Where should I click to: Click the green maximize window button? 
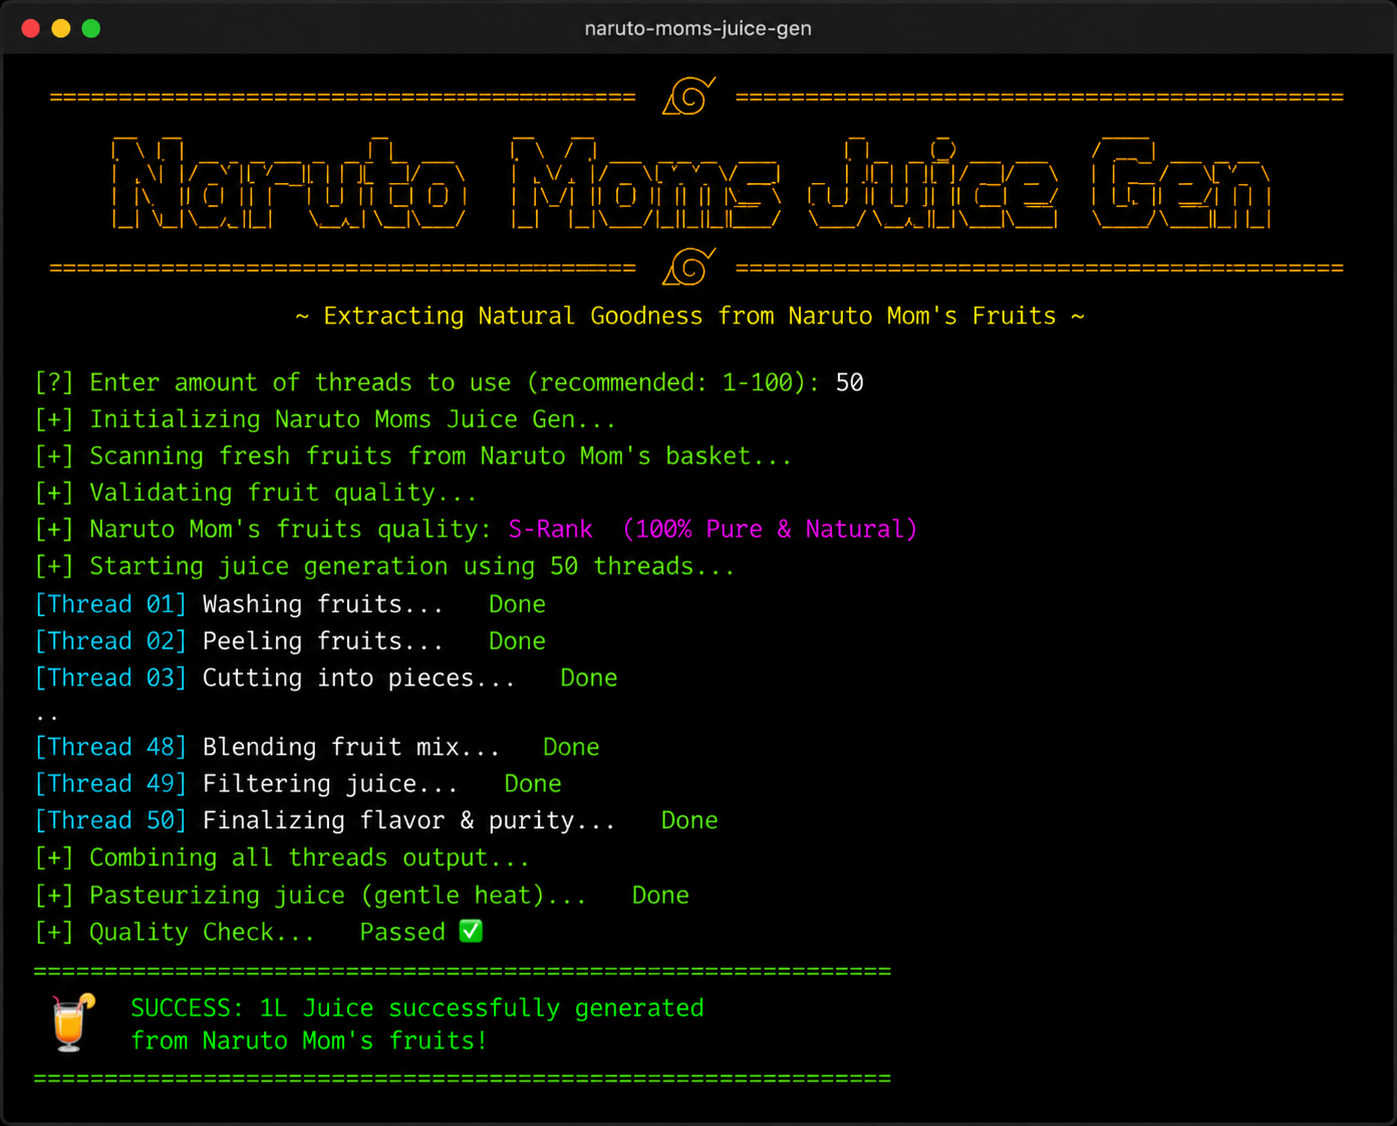(91, 28)
